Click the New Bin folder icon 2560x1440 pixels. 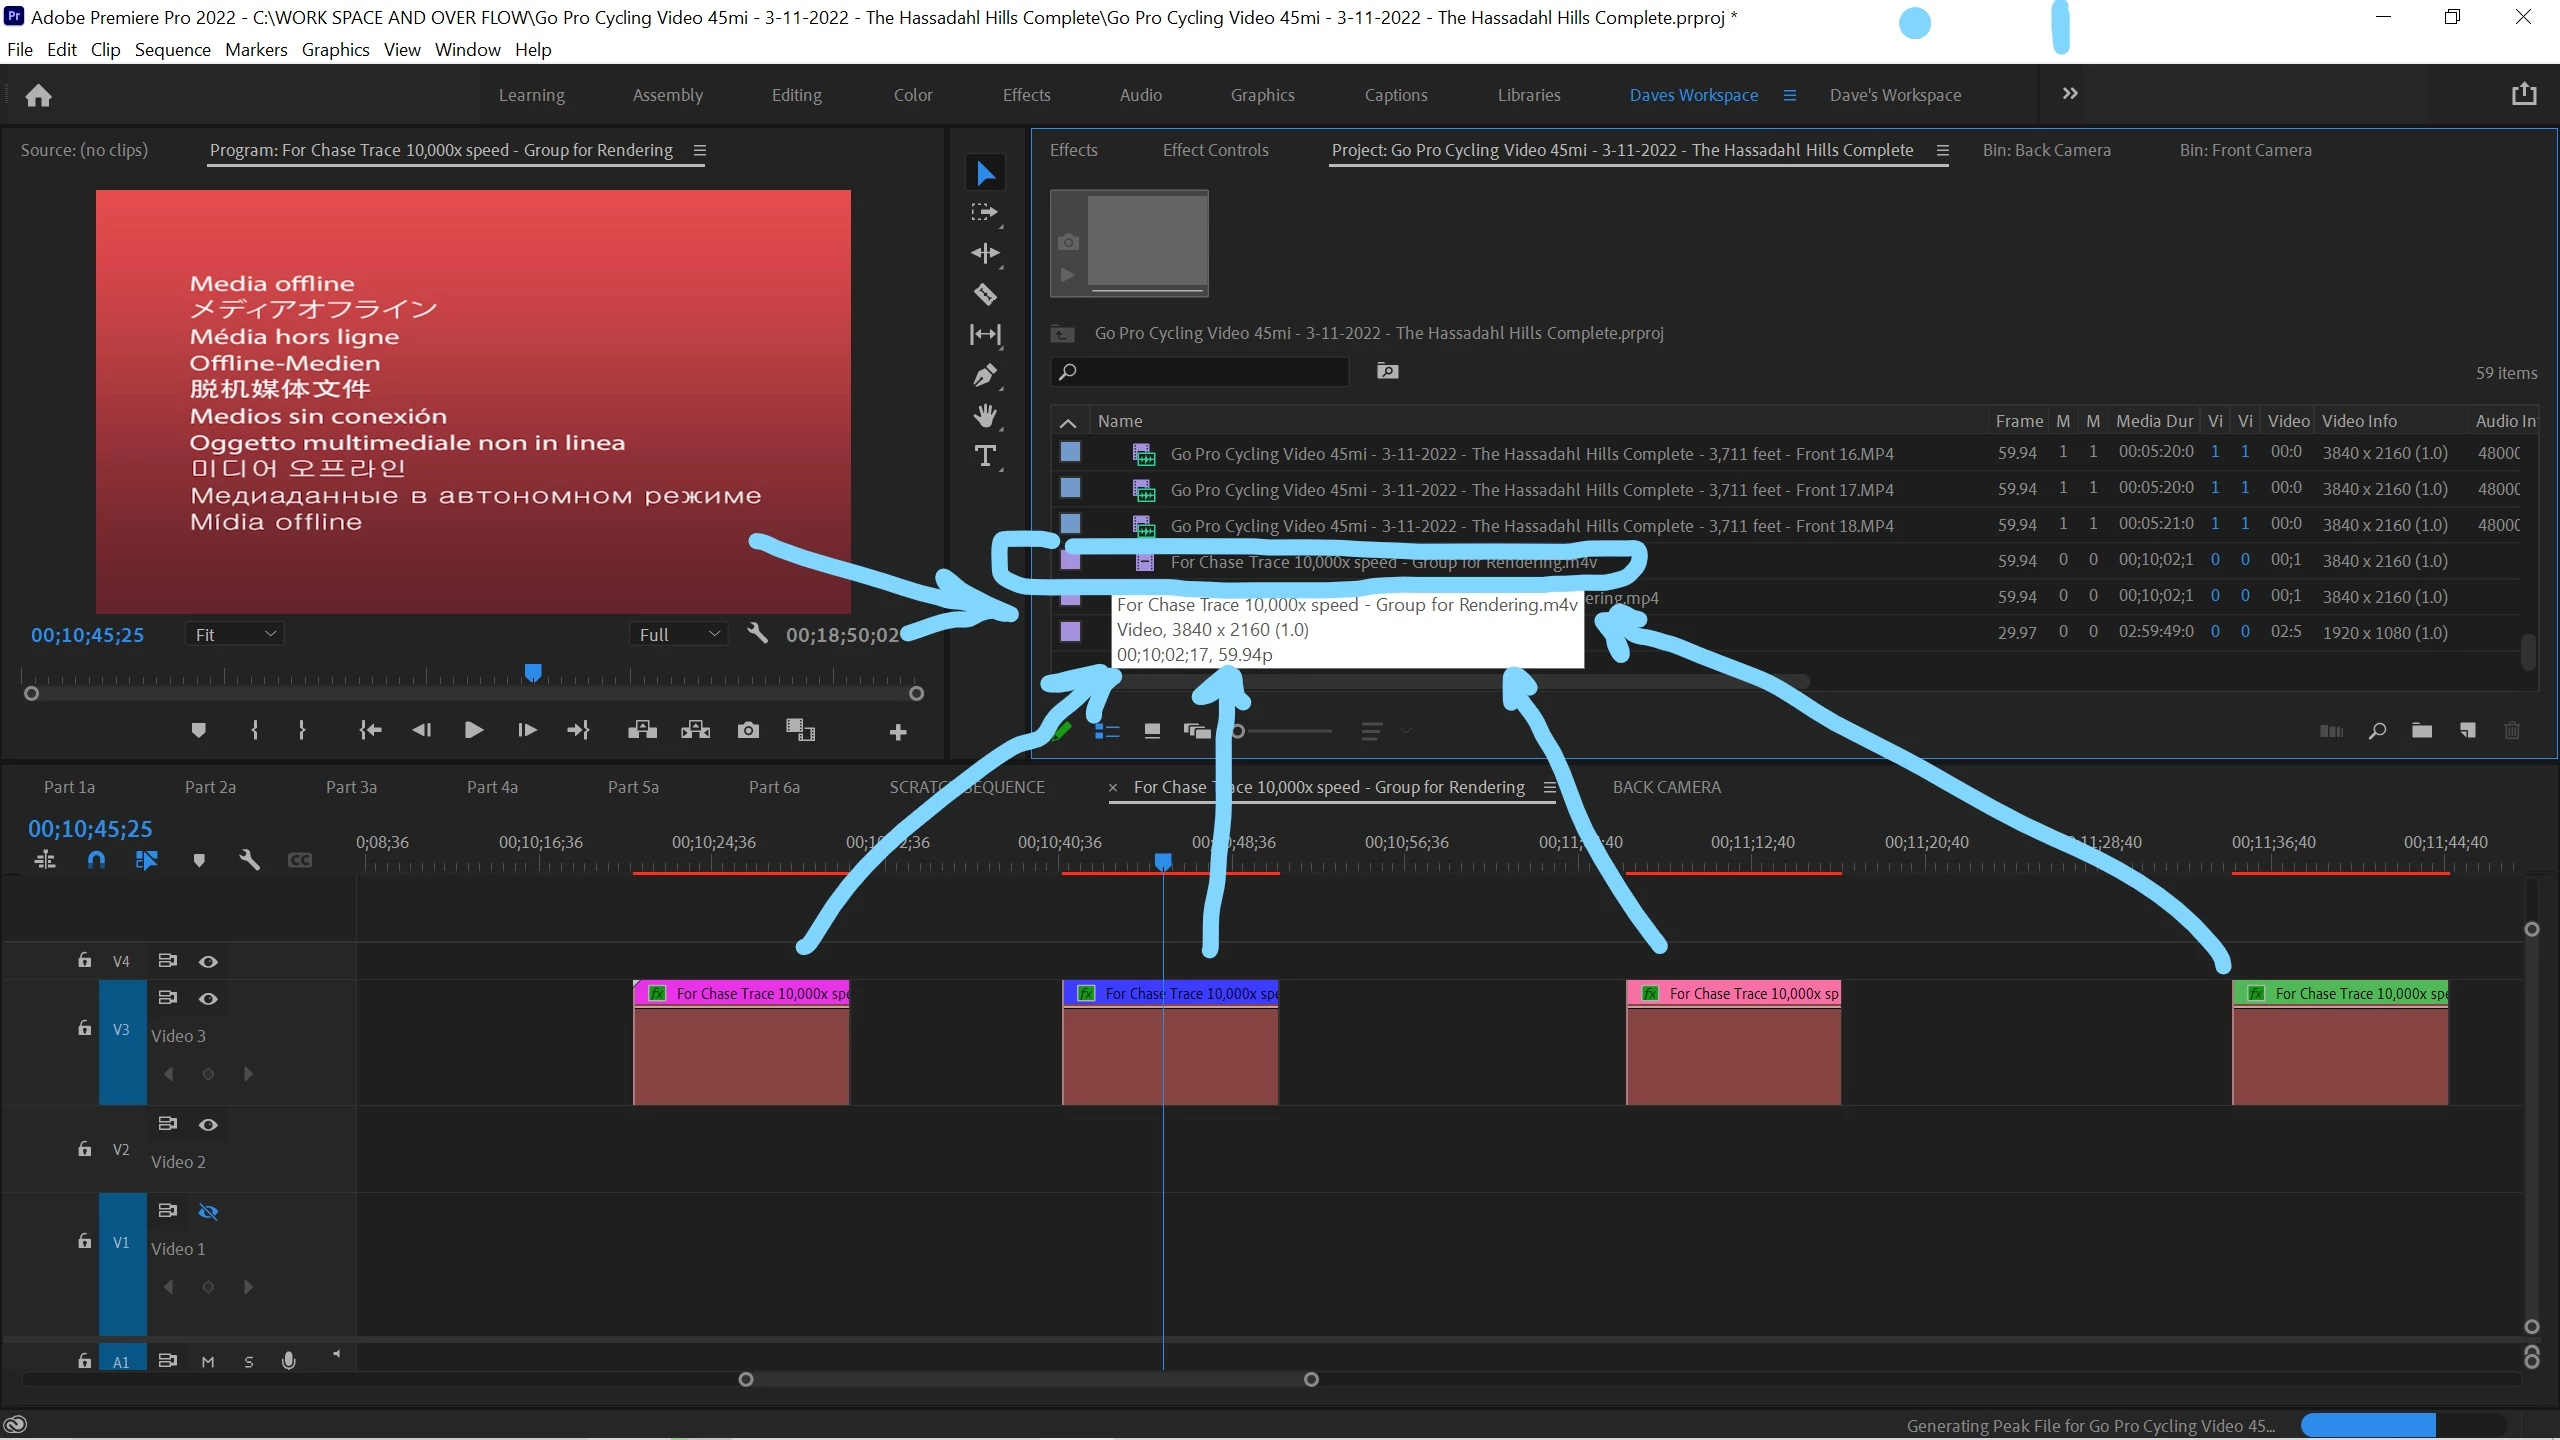(2422, 731)
